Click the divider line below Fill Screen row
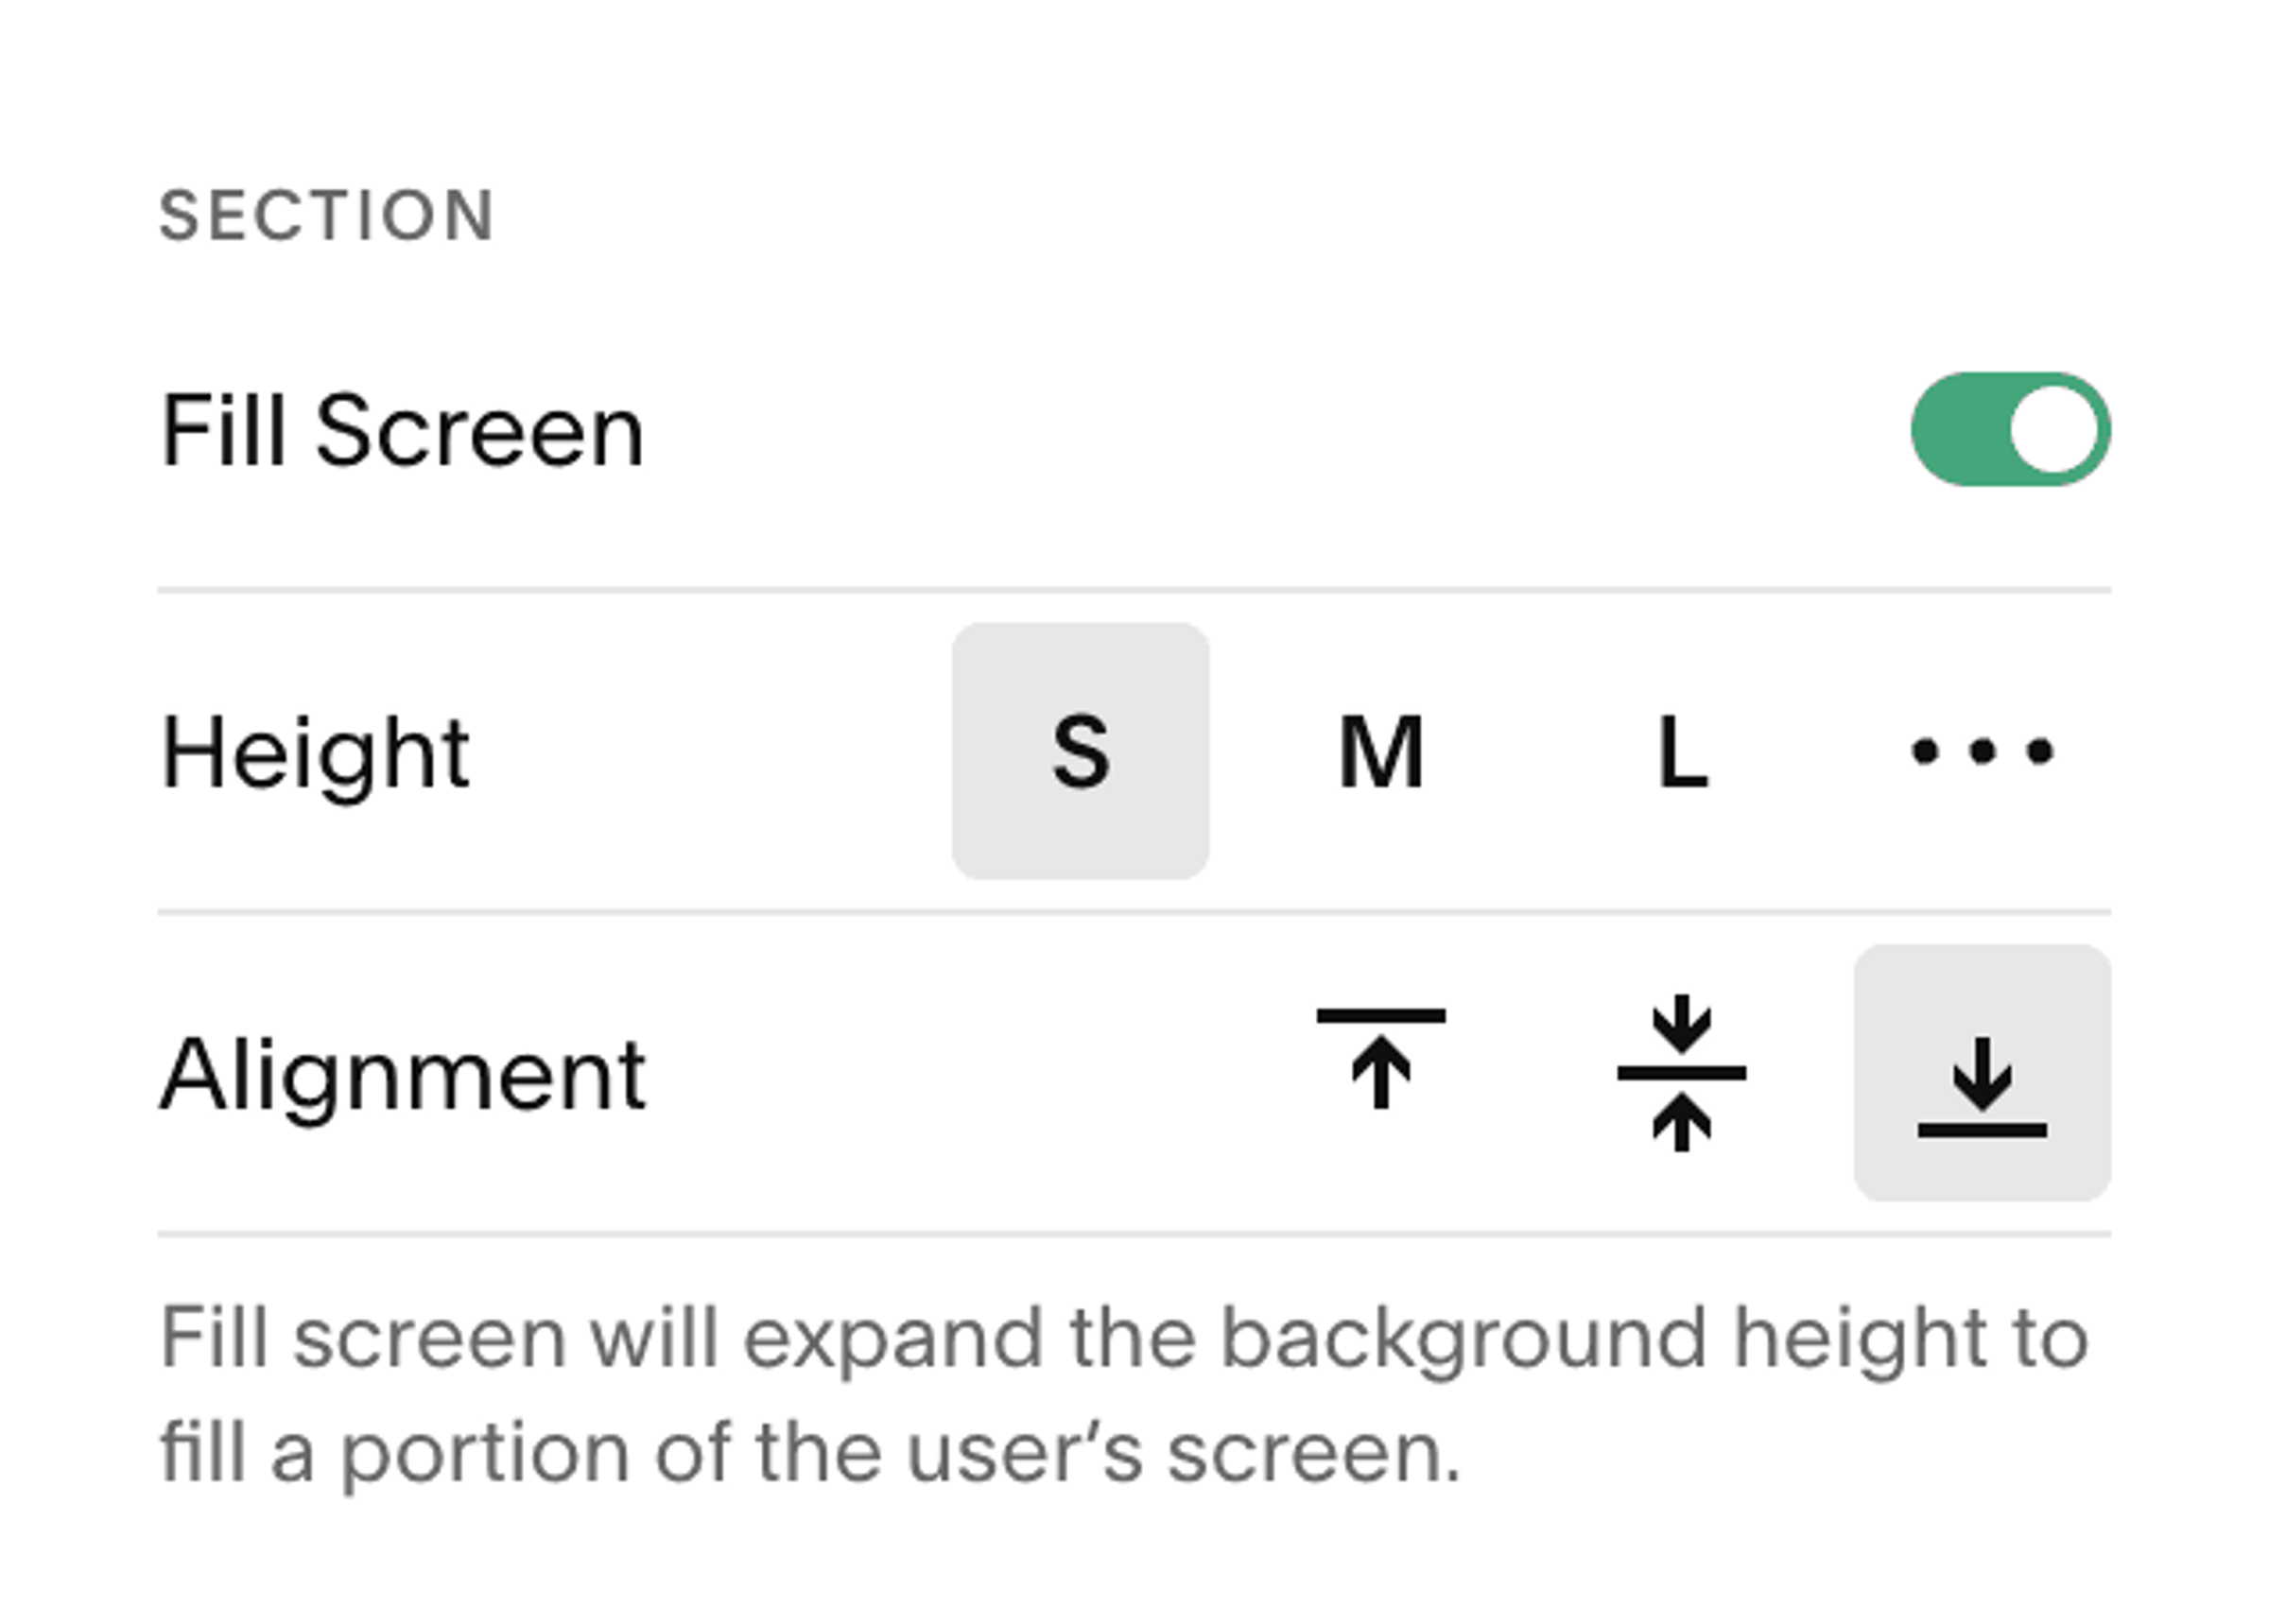The height and width of the screenshot is (1624, 2269). point(1134,590)
